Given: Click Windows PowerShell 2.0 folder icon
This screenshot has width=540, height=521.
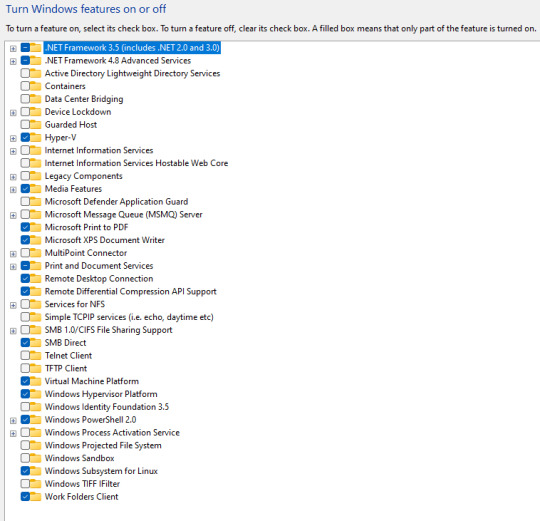Looking at the screenshot, I should 35,419.
